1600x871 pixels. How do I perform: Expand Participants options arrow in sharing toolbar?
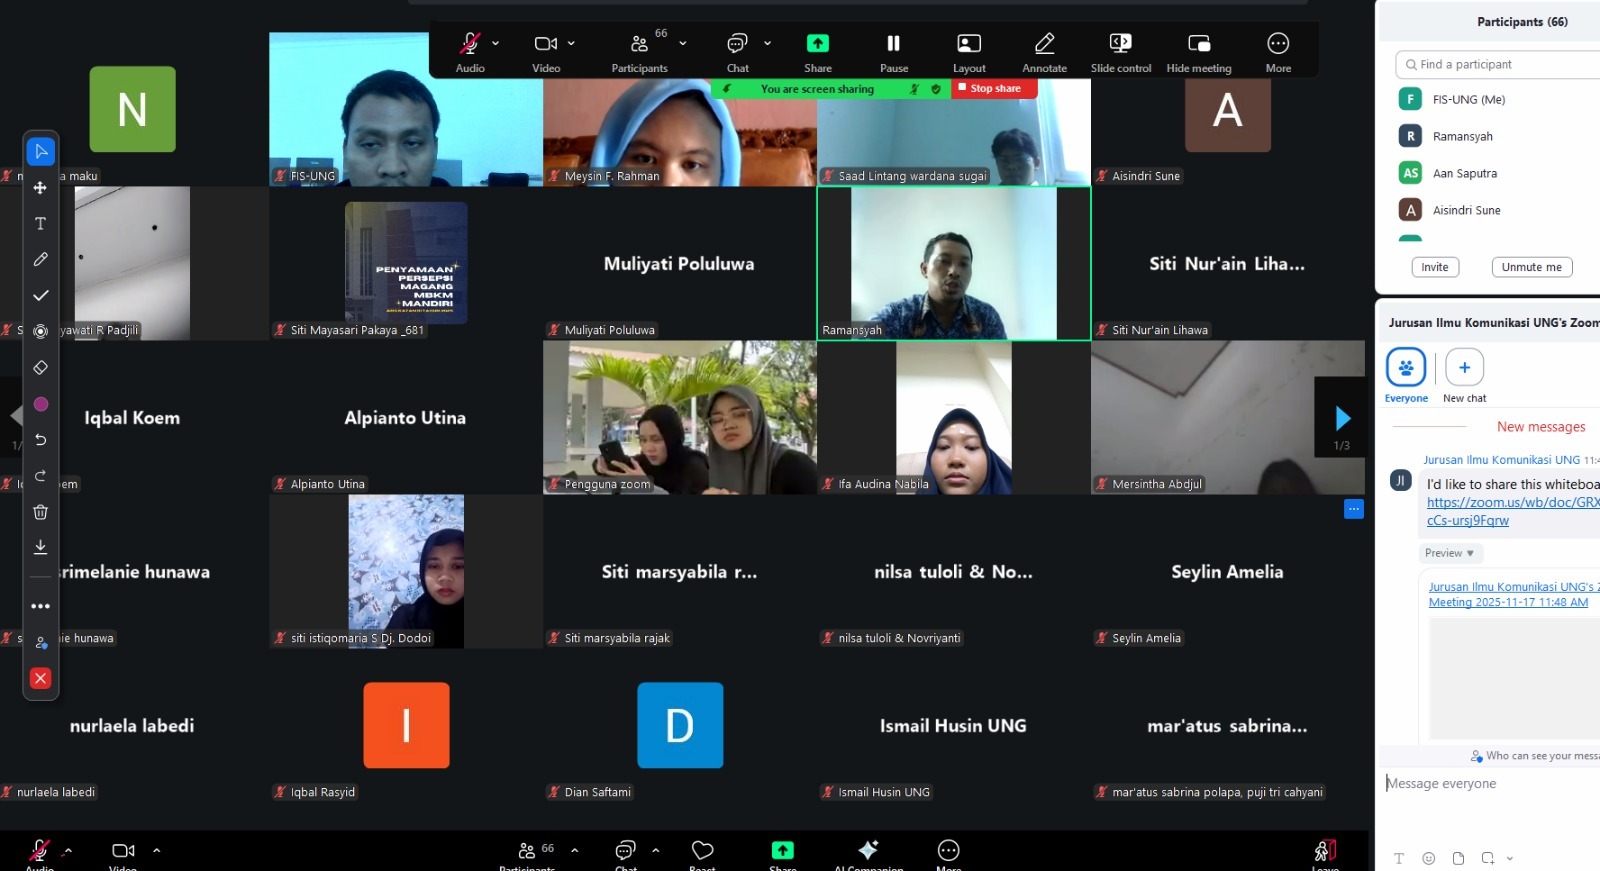[x=683, y=43]
